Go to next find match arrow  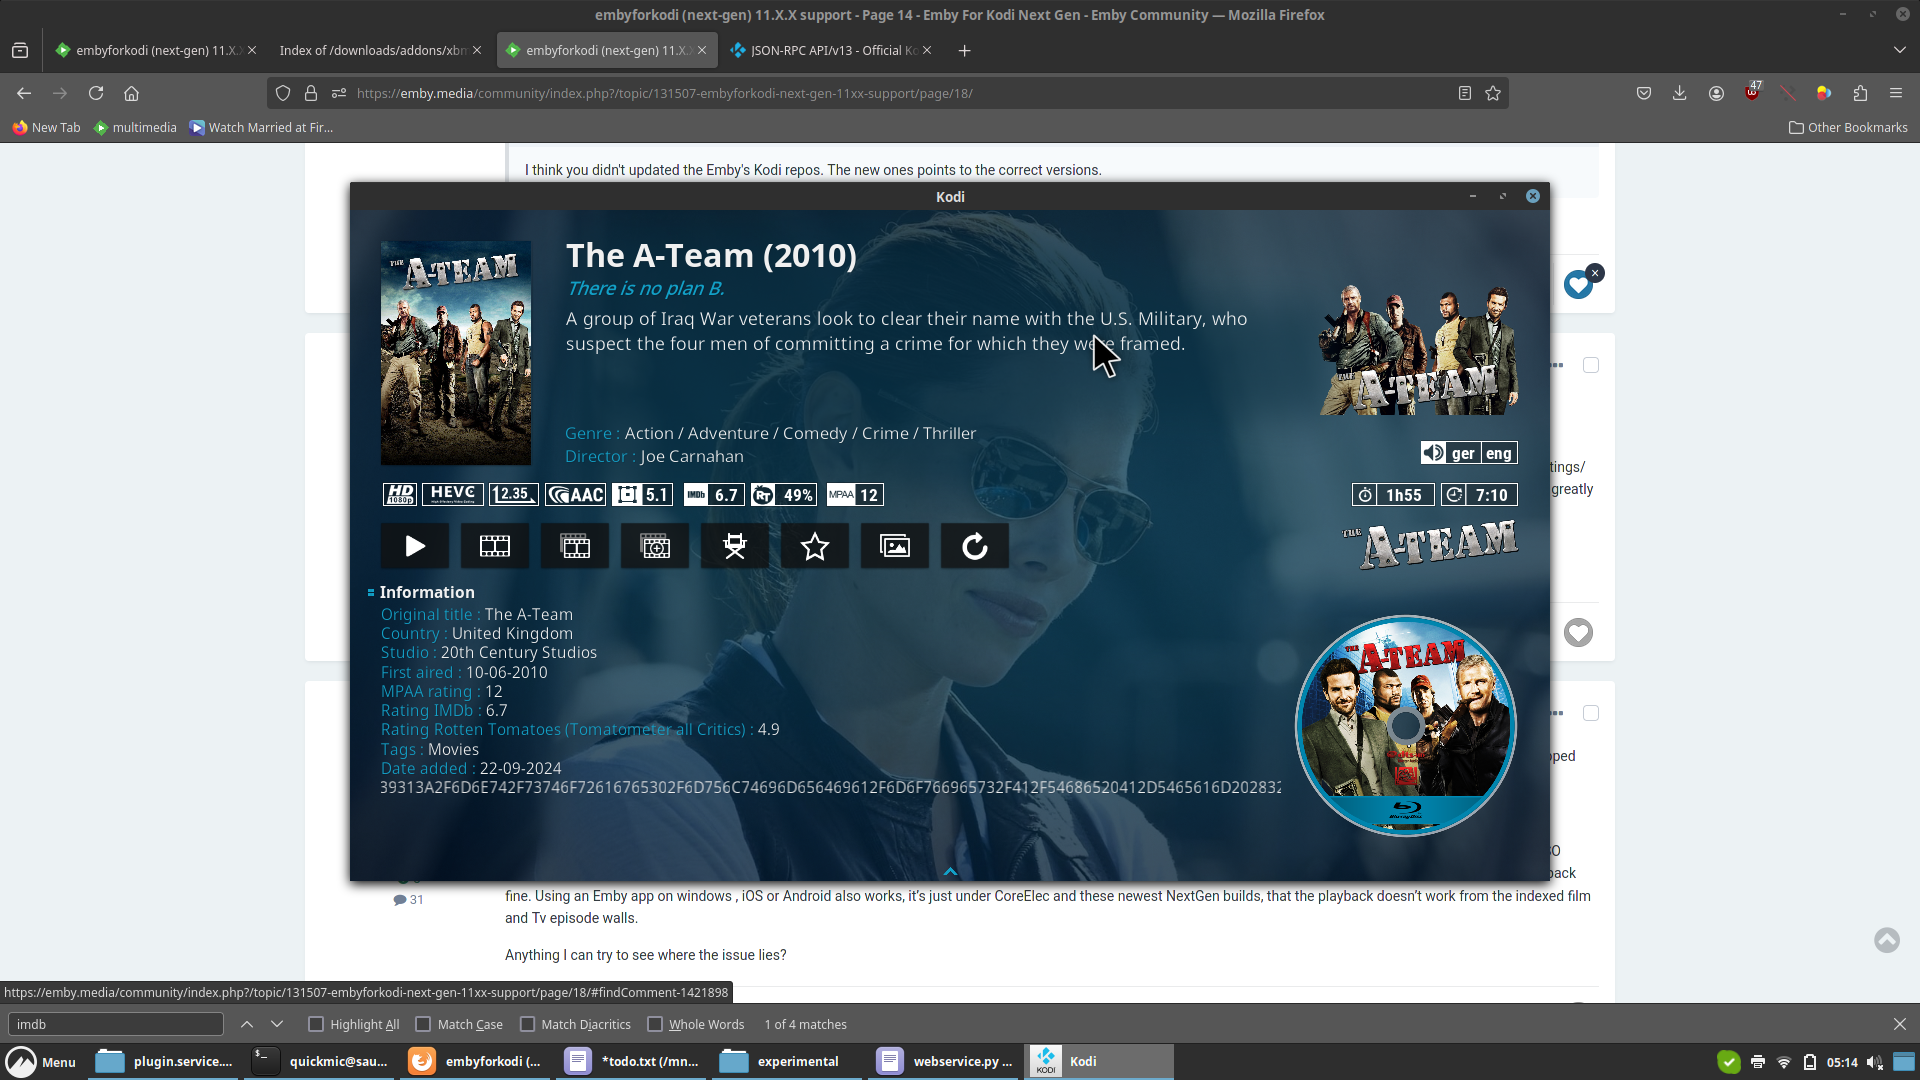coord(277,1024)
